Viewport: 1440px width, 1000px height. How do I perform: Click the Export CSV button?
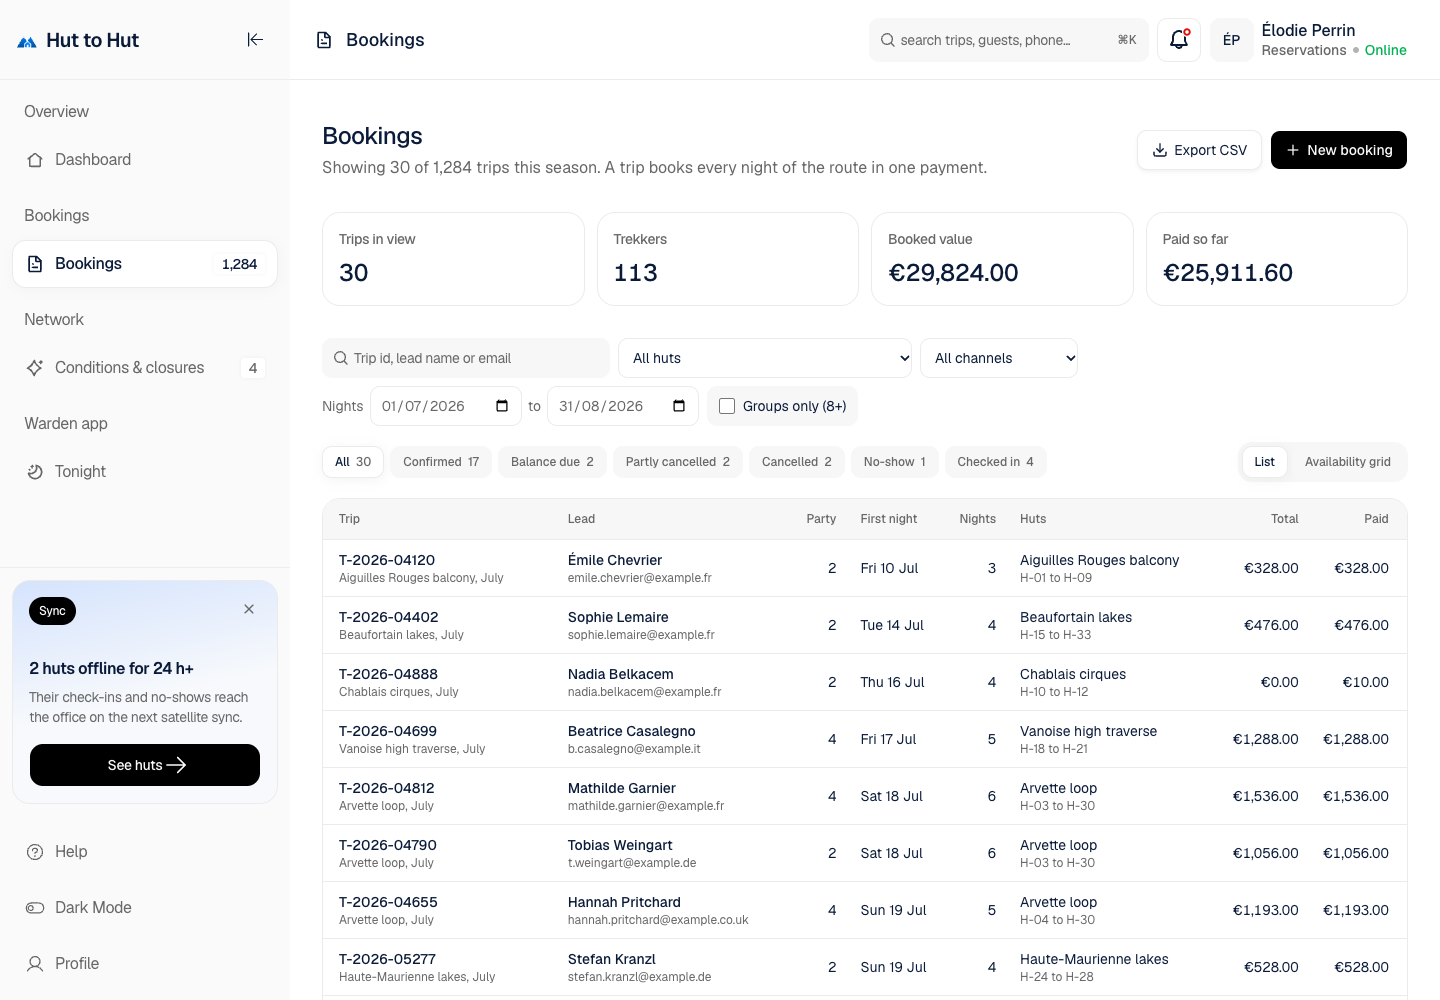pos(1199,150)
